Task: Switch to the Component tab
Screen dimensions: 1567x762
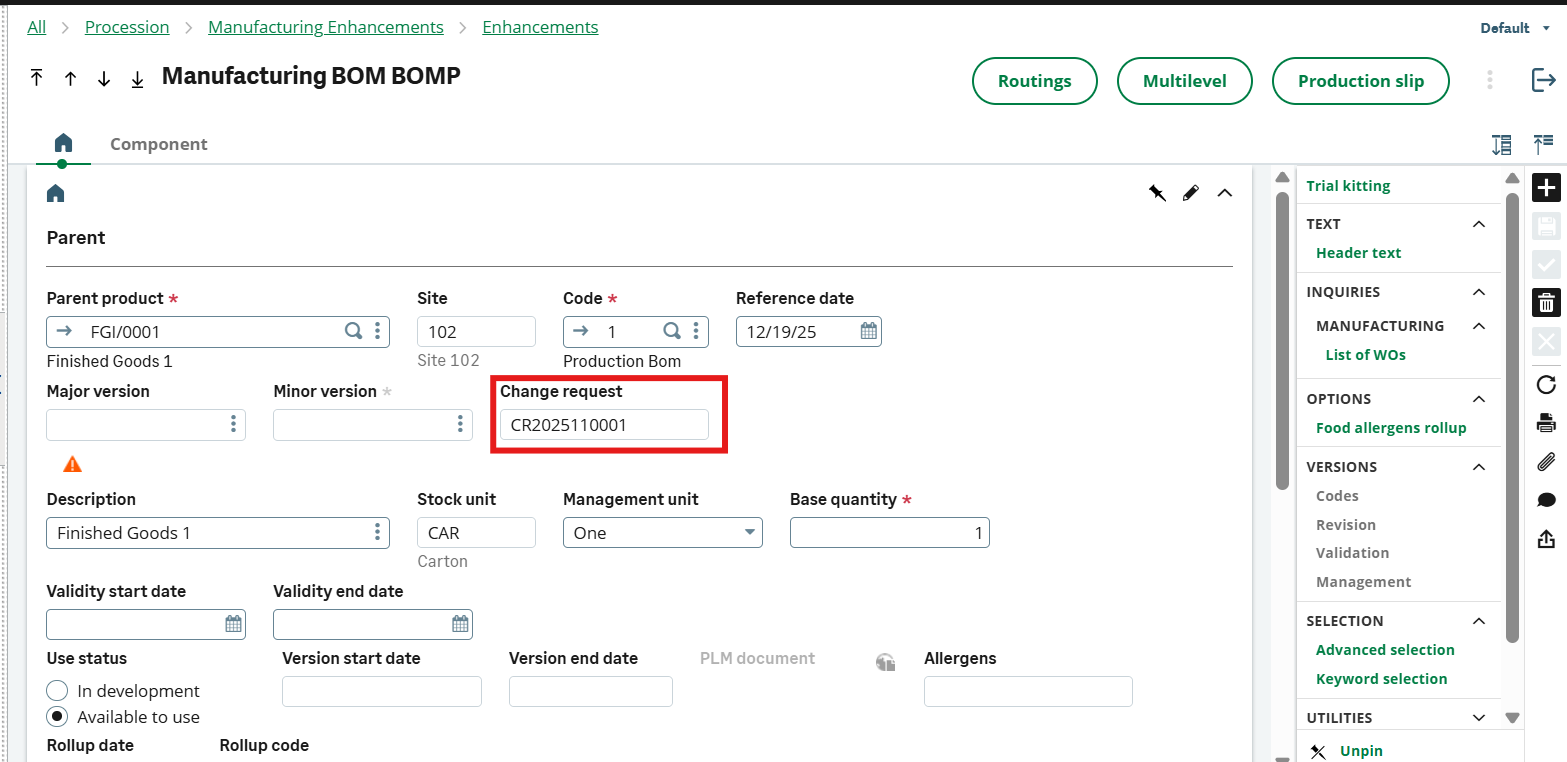Action: [x=158, y=144]
